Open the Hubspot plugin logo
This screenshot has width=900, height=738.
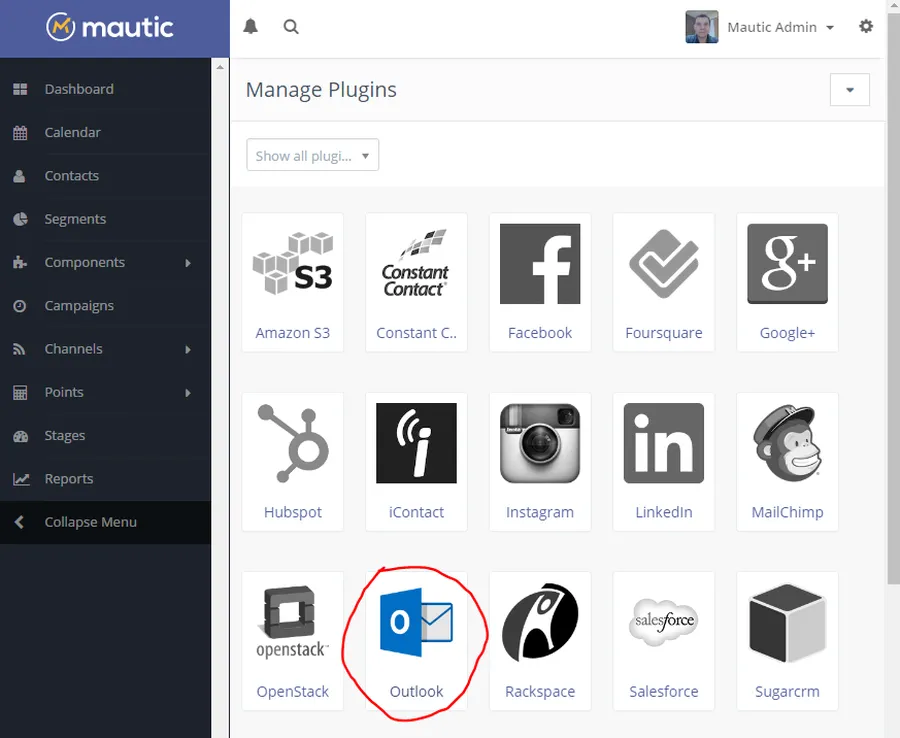(293, 443)
